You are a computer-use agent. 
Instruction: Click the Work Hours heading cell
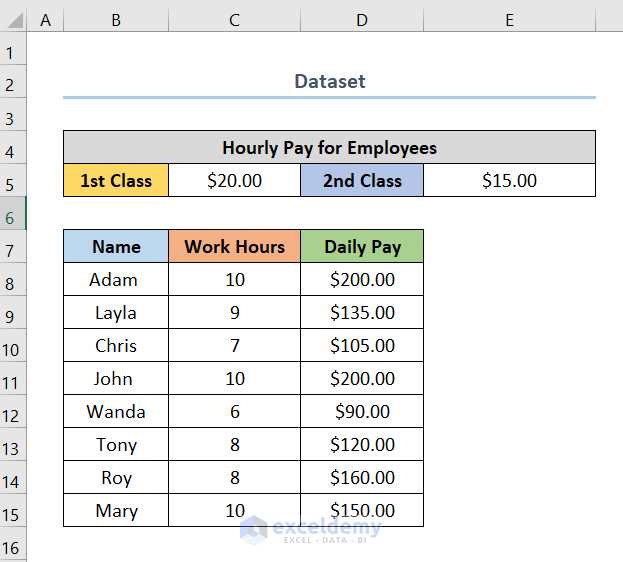[x=234, y=246]
